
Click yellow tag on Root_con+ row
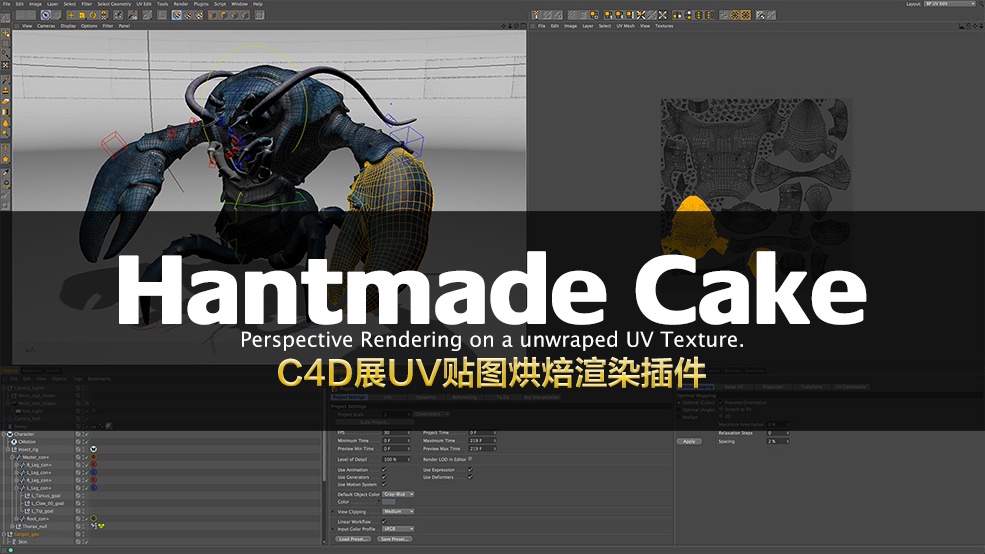pos(94,518)
